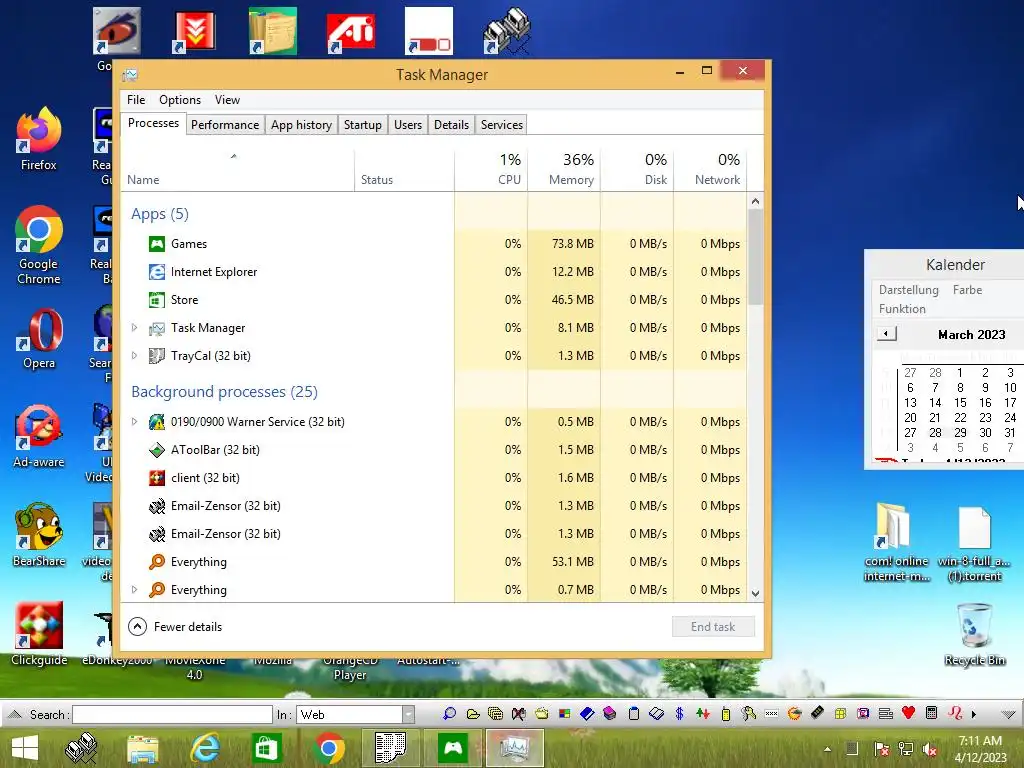Select the Store process icon
The image size is (1024, 768).
[x=157, y=300]
